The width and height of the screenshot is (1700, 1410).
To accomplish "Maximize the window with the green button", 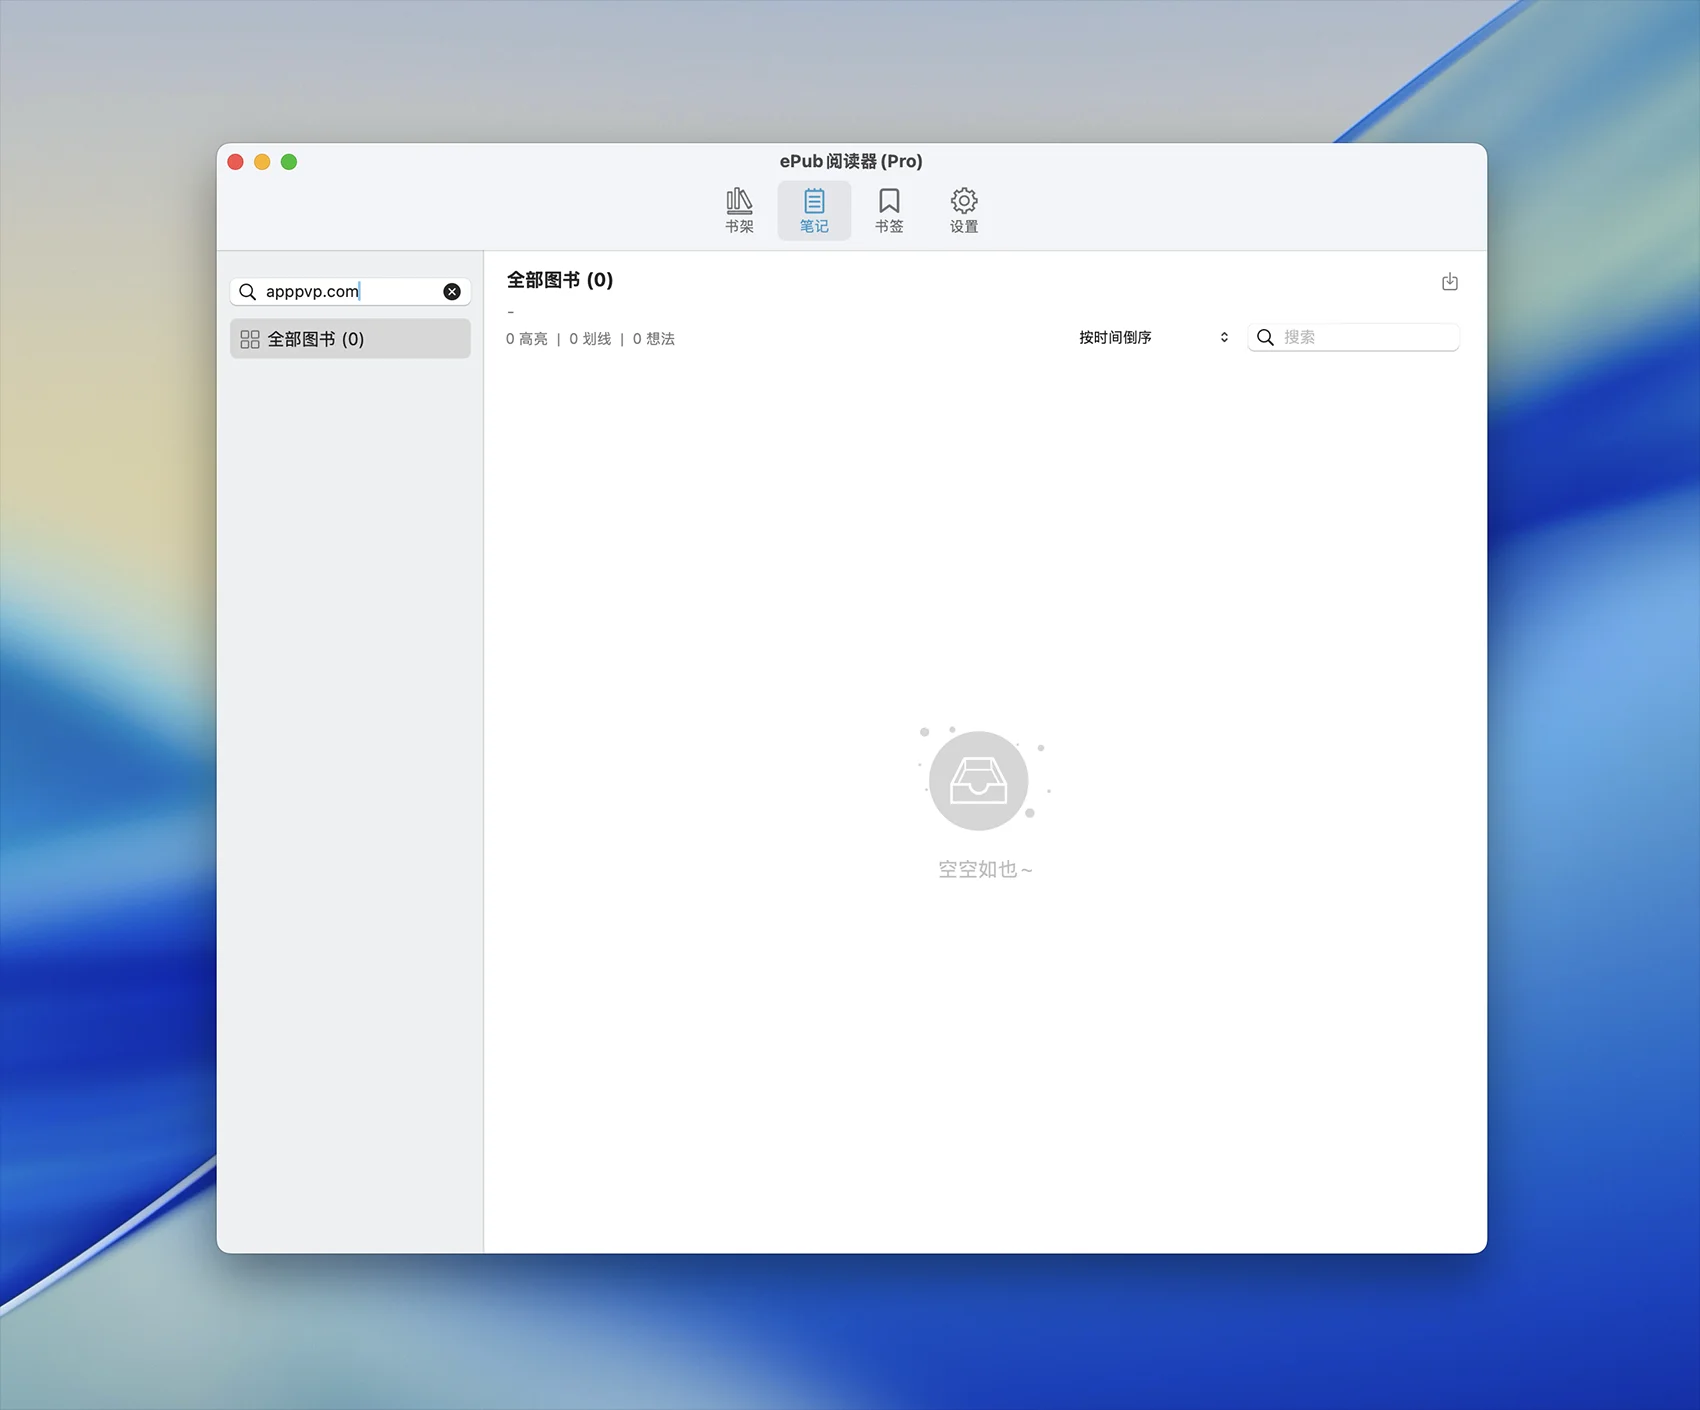I will (289, 162).
